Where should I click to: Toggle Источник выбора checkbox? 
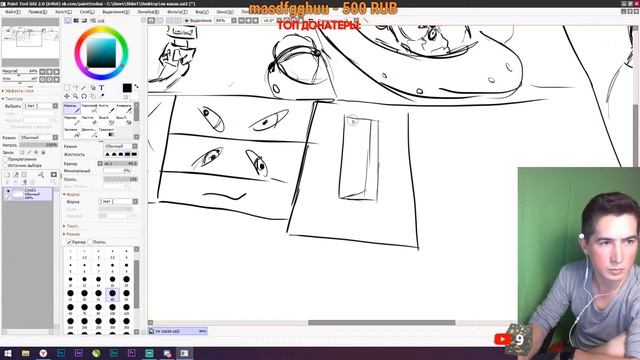6,165
